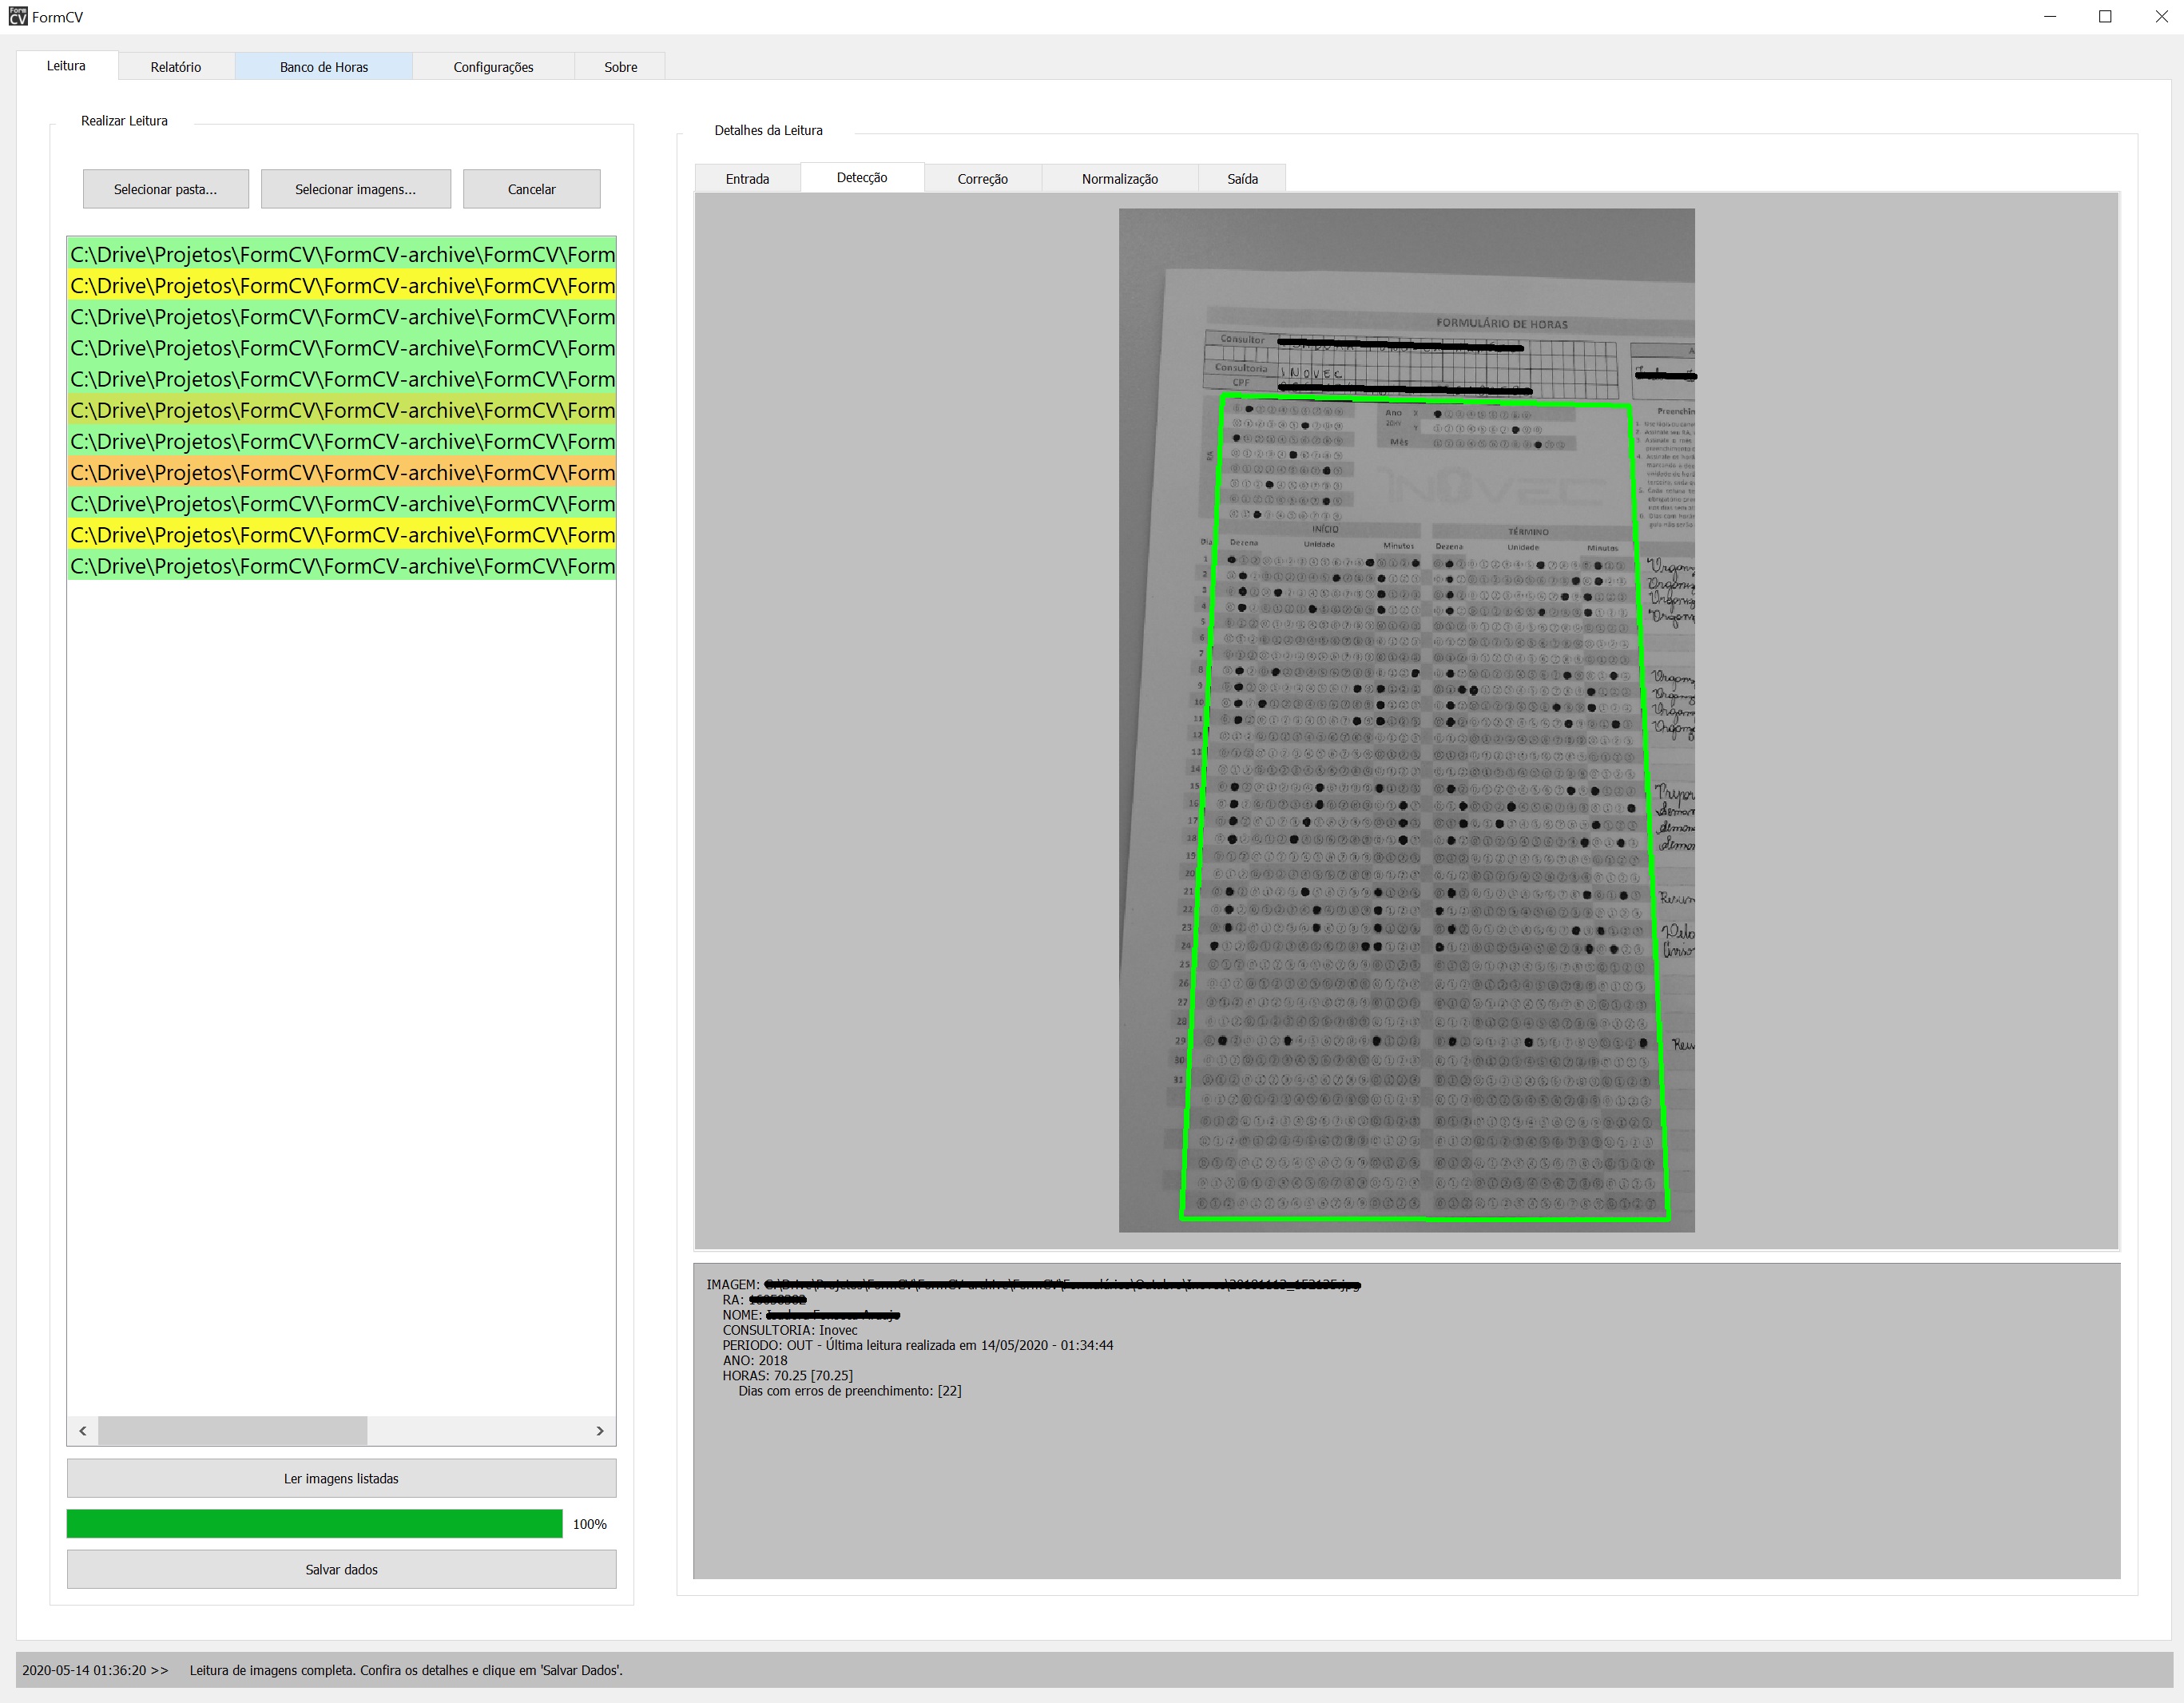Select the orange highlighted file entry
The image size is (2184, 1703).
tap(341, 473)
